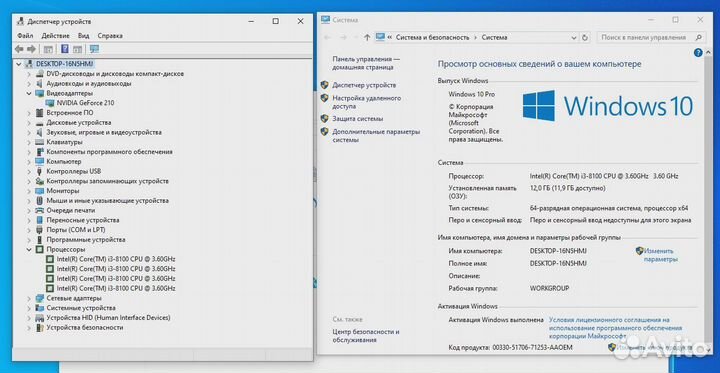Collapse the Видеоадаптеры branch
Screen dimensions: 720x373
click(29, 93)
